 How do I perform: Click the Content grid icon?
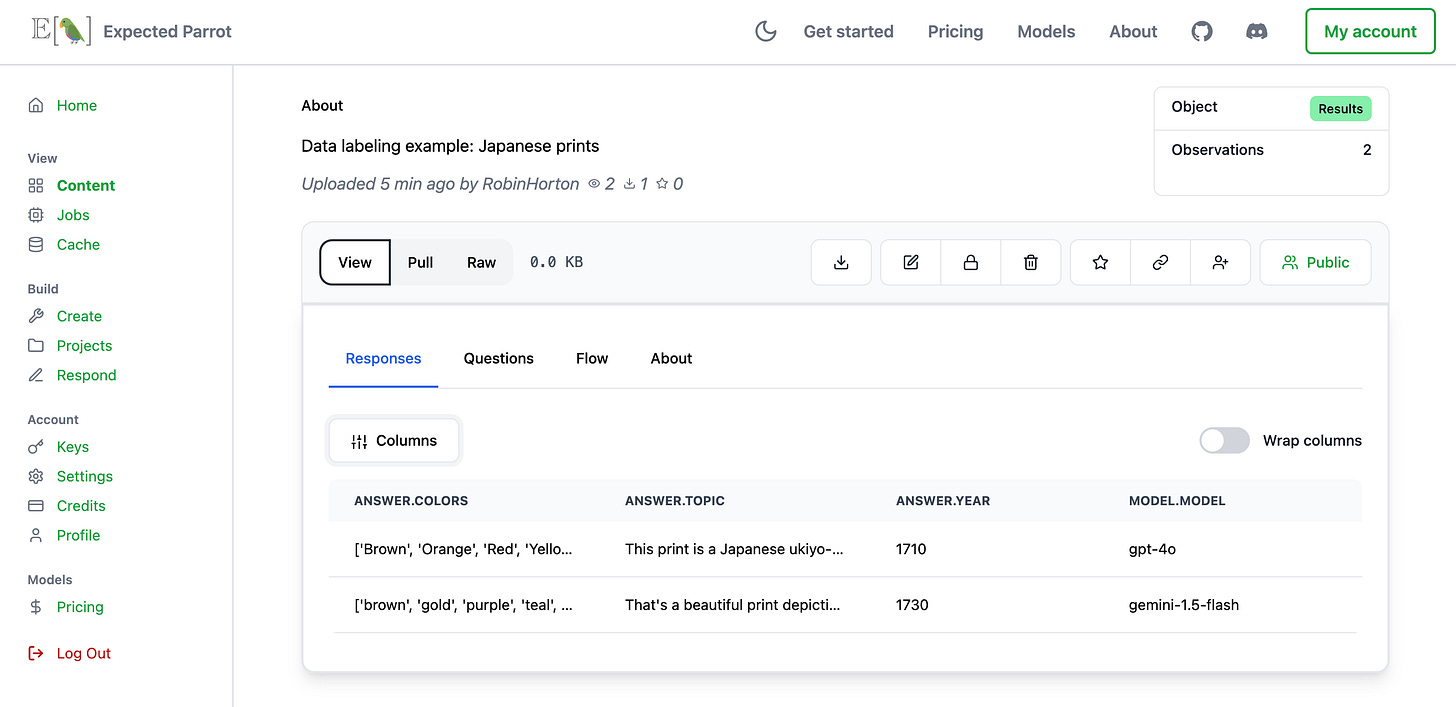tap(36, 185)
